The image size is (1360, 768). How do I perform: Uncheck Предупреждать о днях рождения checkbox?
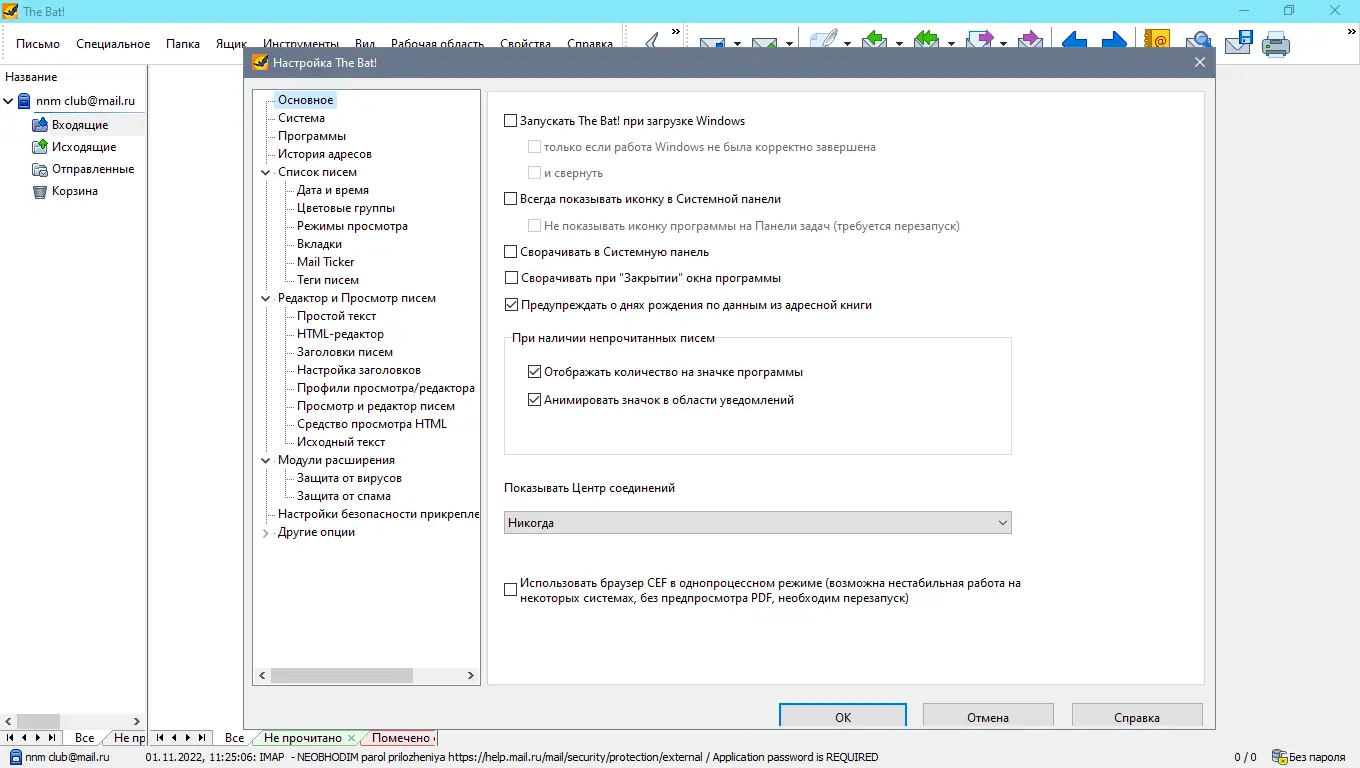tap(511, 305)
